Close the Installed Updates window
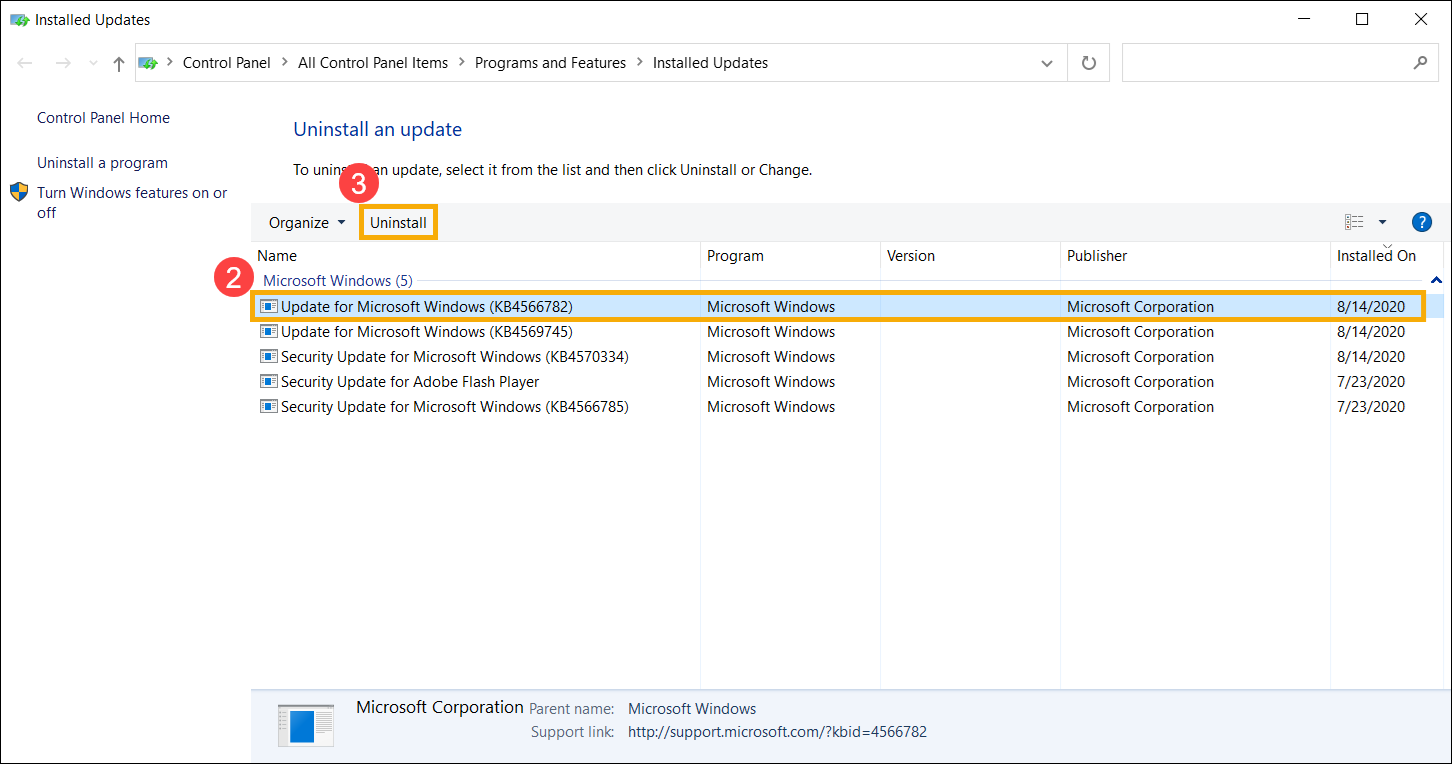Screen dimensions: 1452x764 coord(1420,19)
